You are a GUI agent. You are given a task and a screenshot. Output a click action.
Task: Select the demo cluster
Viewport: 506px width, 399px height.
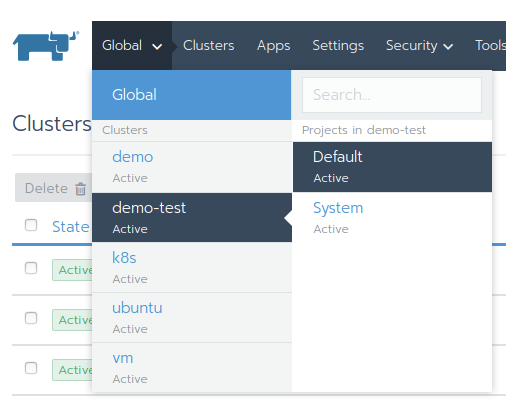(192, 167)
